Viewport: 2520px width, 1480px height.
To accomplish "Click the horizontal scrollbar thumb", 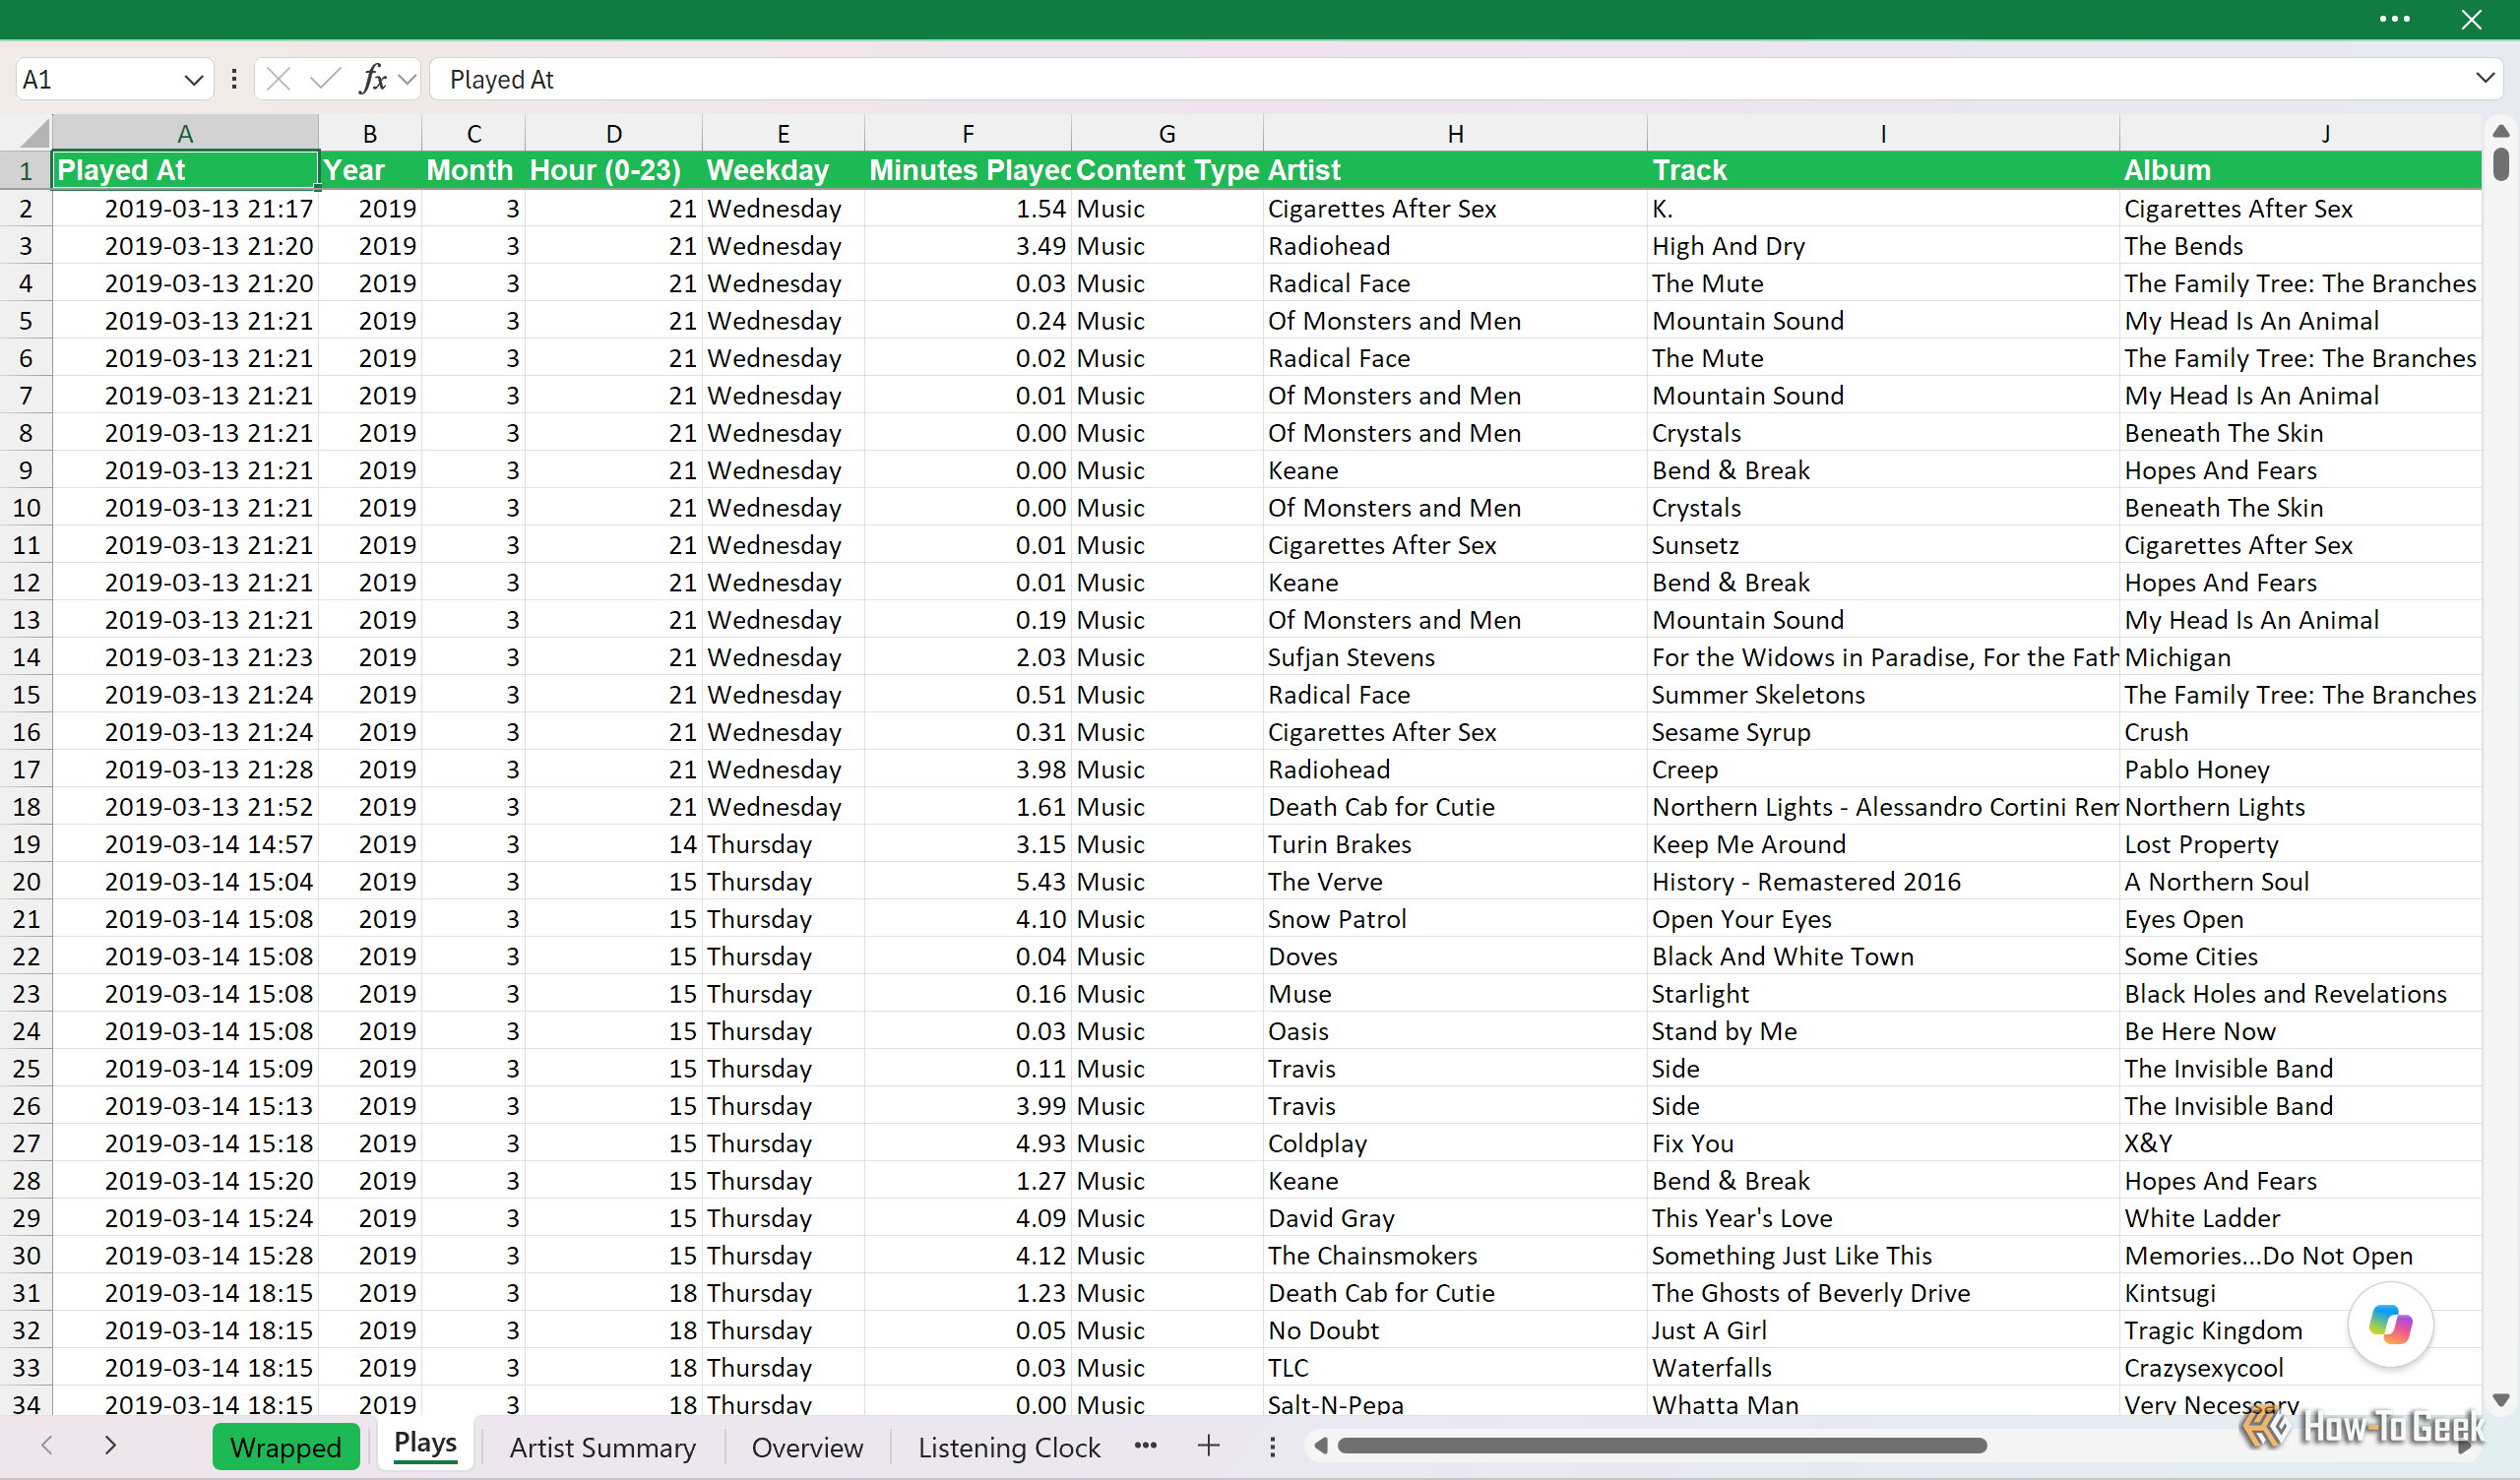I will [1662, 1445].
